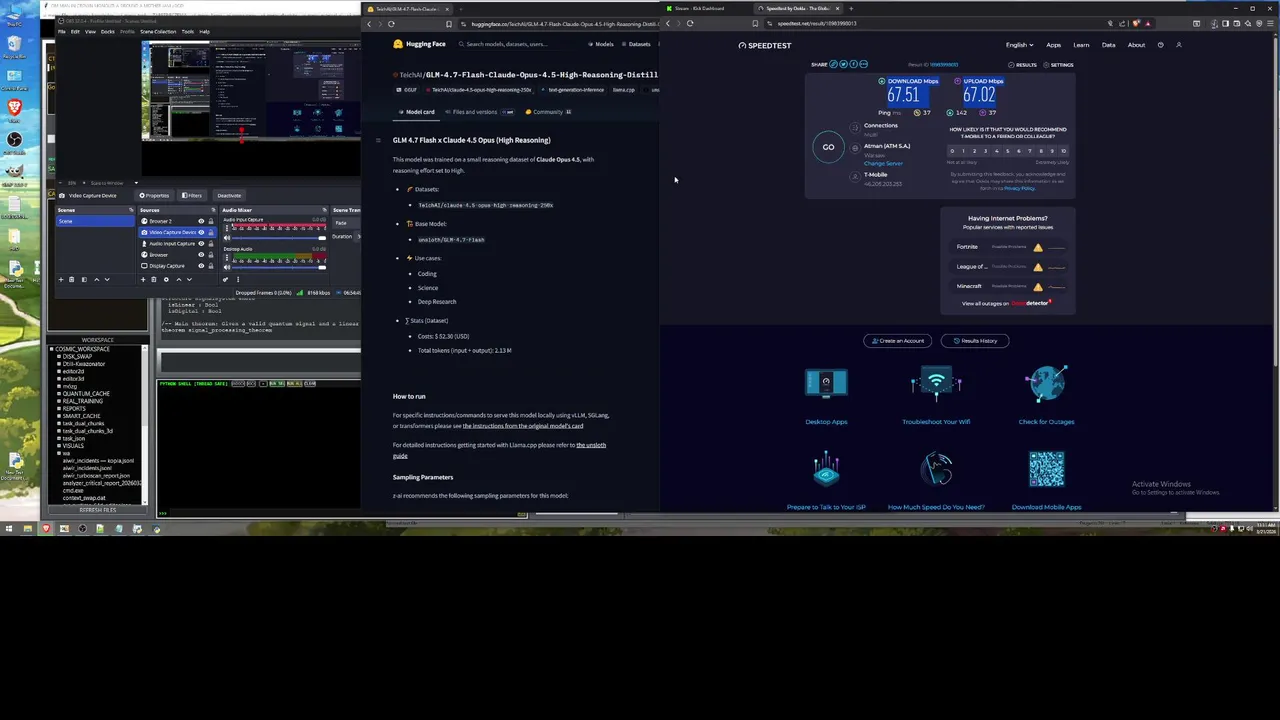Open the OBS File menu
This screenshot has width=1280, height=720.
pyautogui.click(x=61, y=31)
